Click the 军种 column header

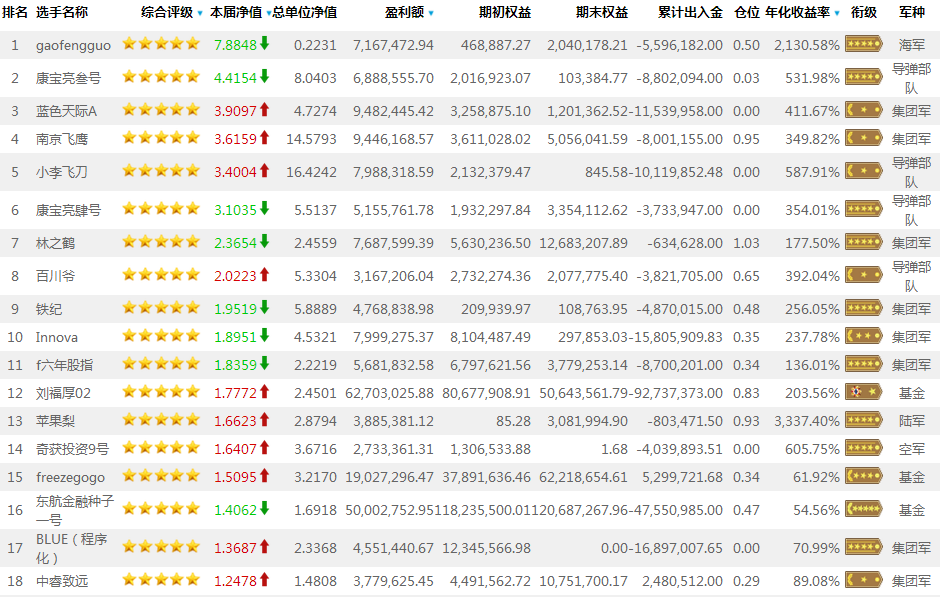click(911, 12)
